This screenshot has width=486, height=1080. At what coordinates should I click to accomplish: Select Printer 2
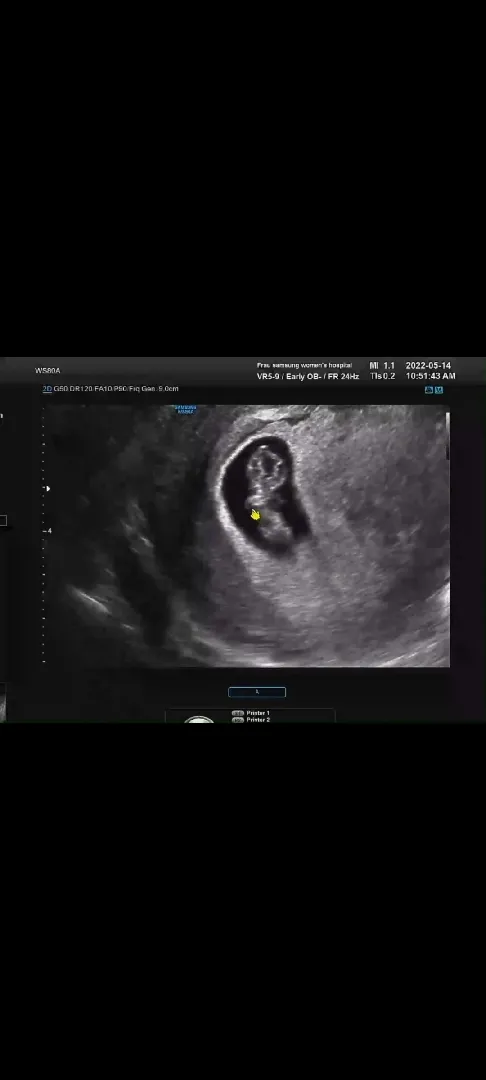[258, 720]
